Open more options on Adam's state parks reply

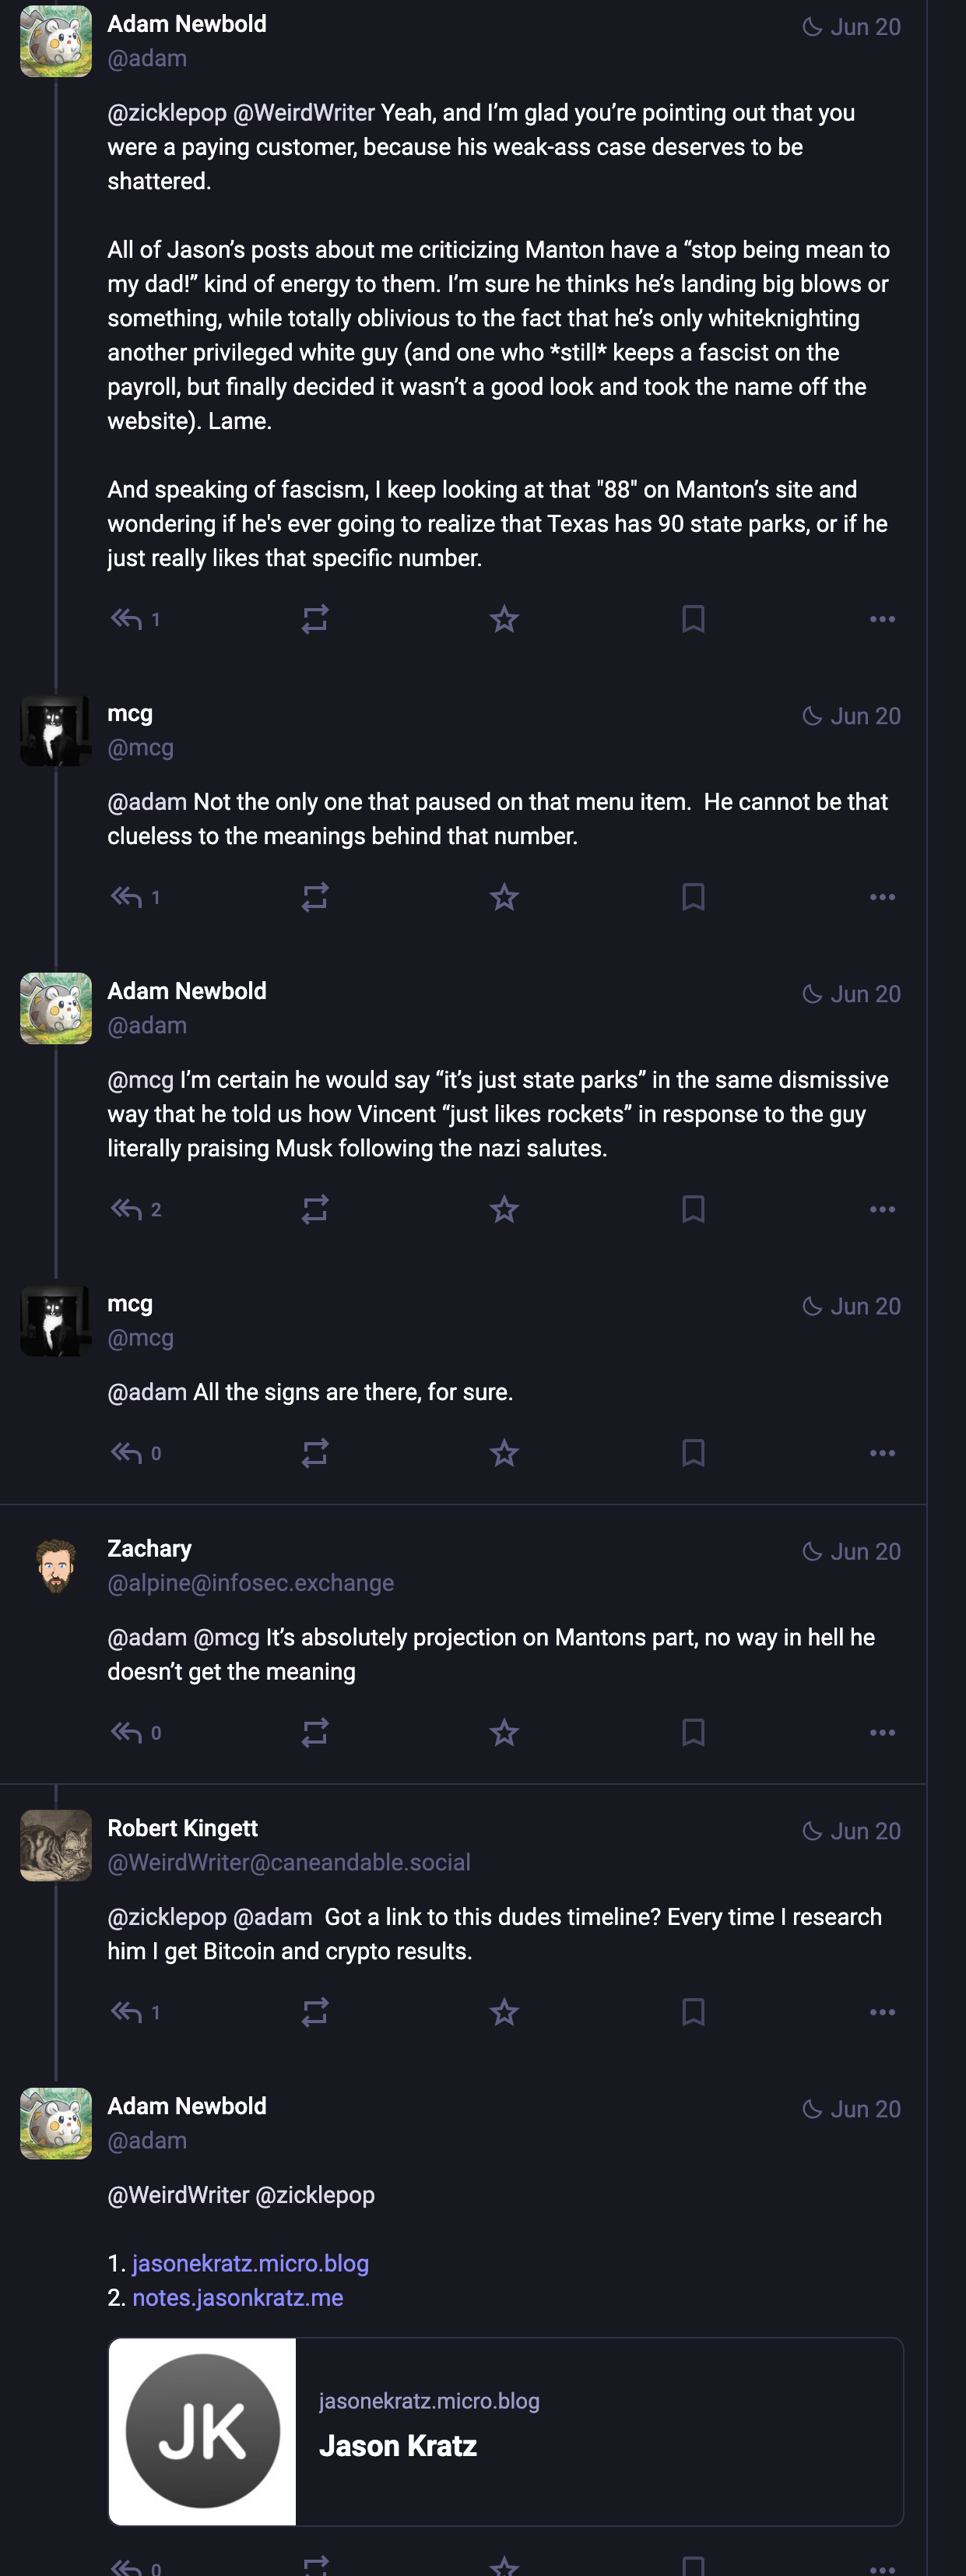pos(882,1209)
